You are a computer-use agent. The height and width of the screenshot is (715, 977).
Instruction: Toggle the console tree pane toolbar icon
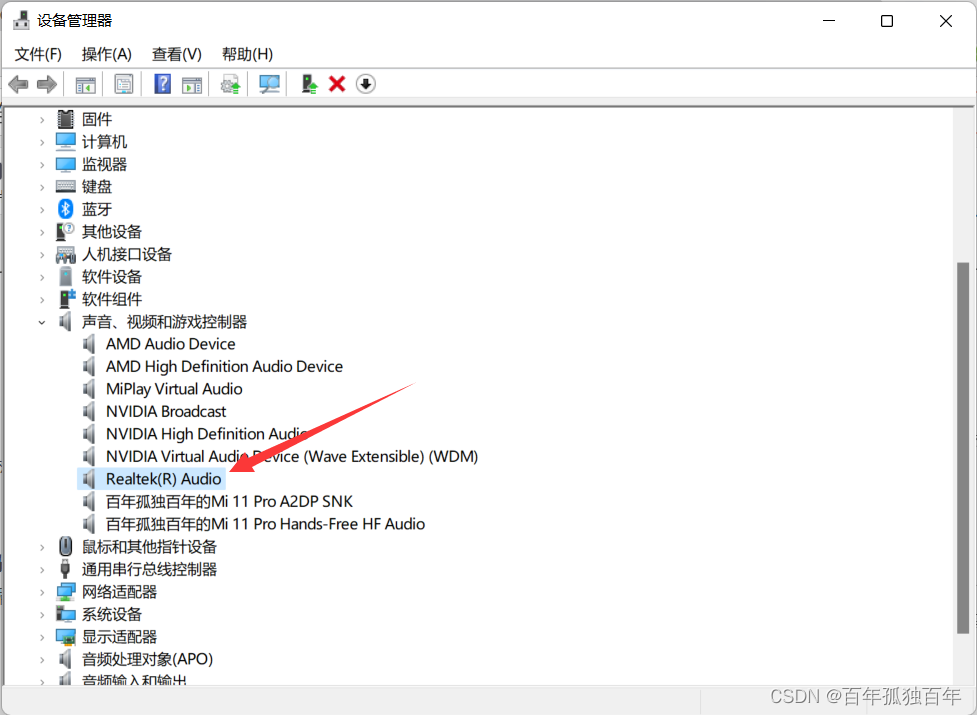click(85, 84)
